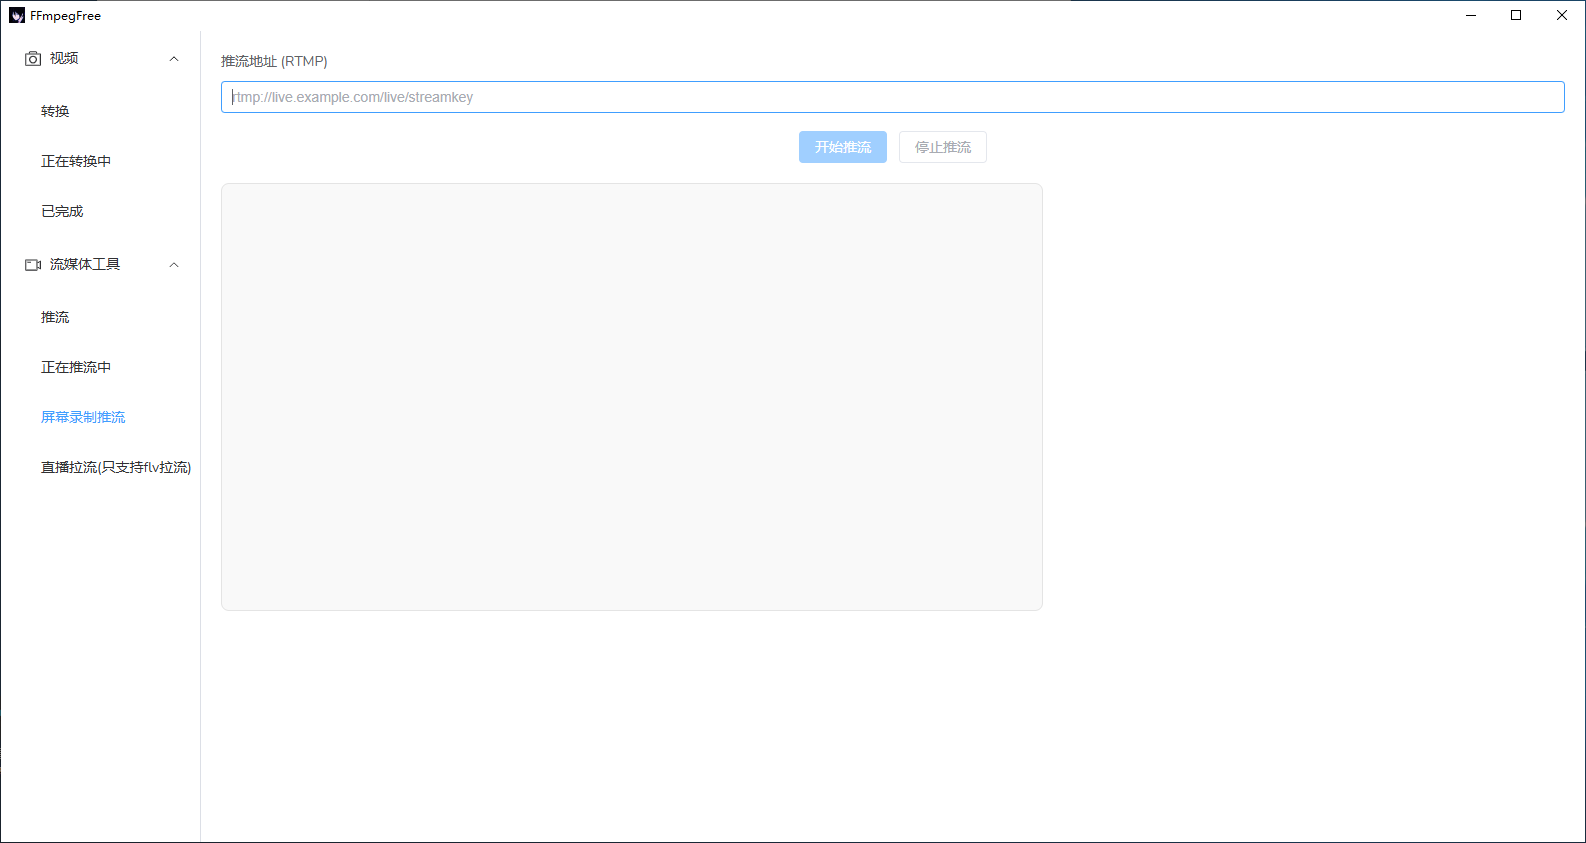Collapse the 流媒体工具 section chevron

coord(174,265)
